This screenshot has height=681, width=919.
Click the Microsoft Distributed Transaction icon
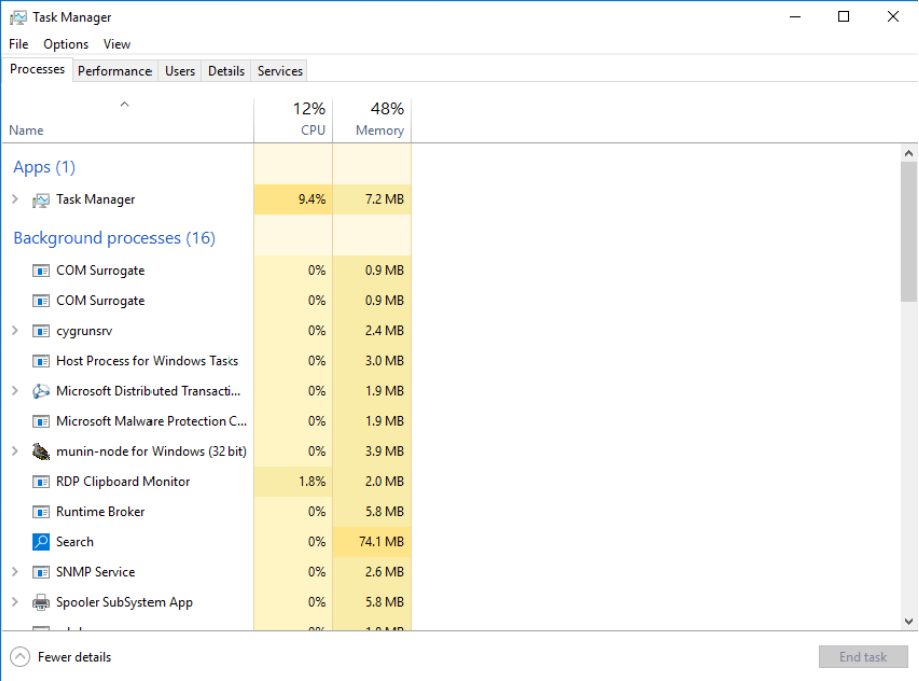40,391
